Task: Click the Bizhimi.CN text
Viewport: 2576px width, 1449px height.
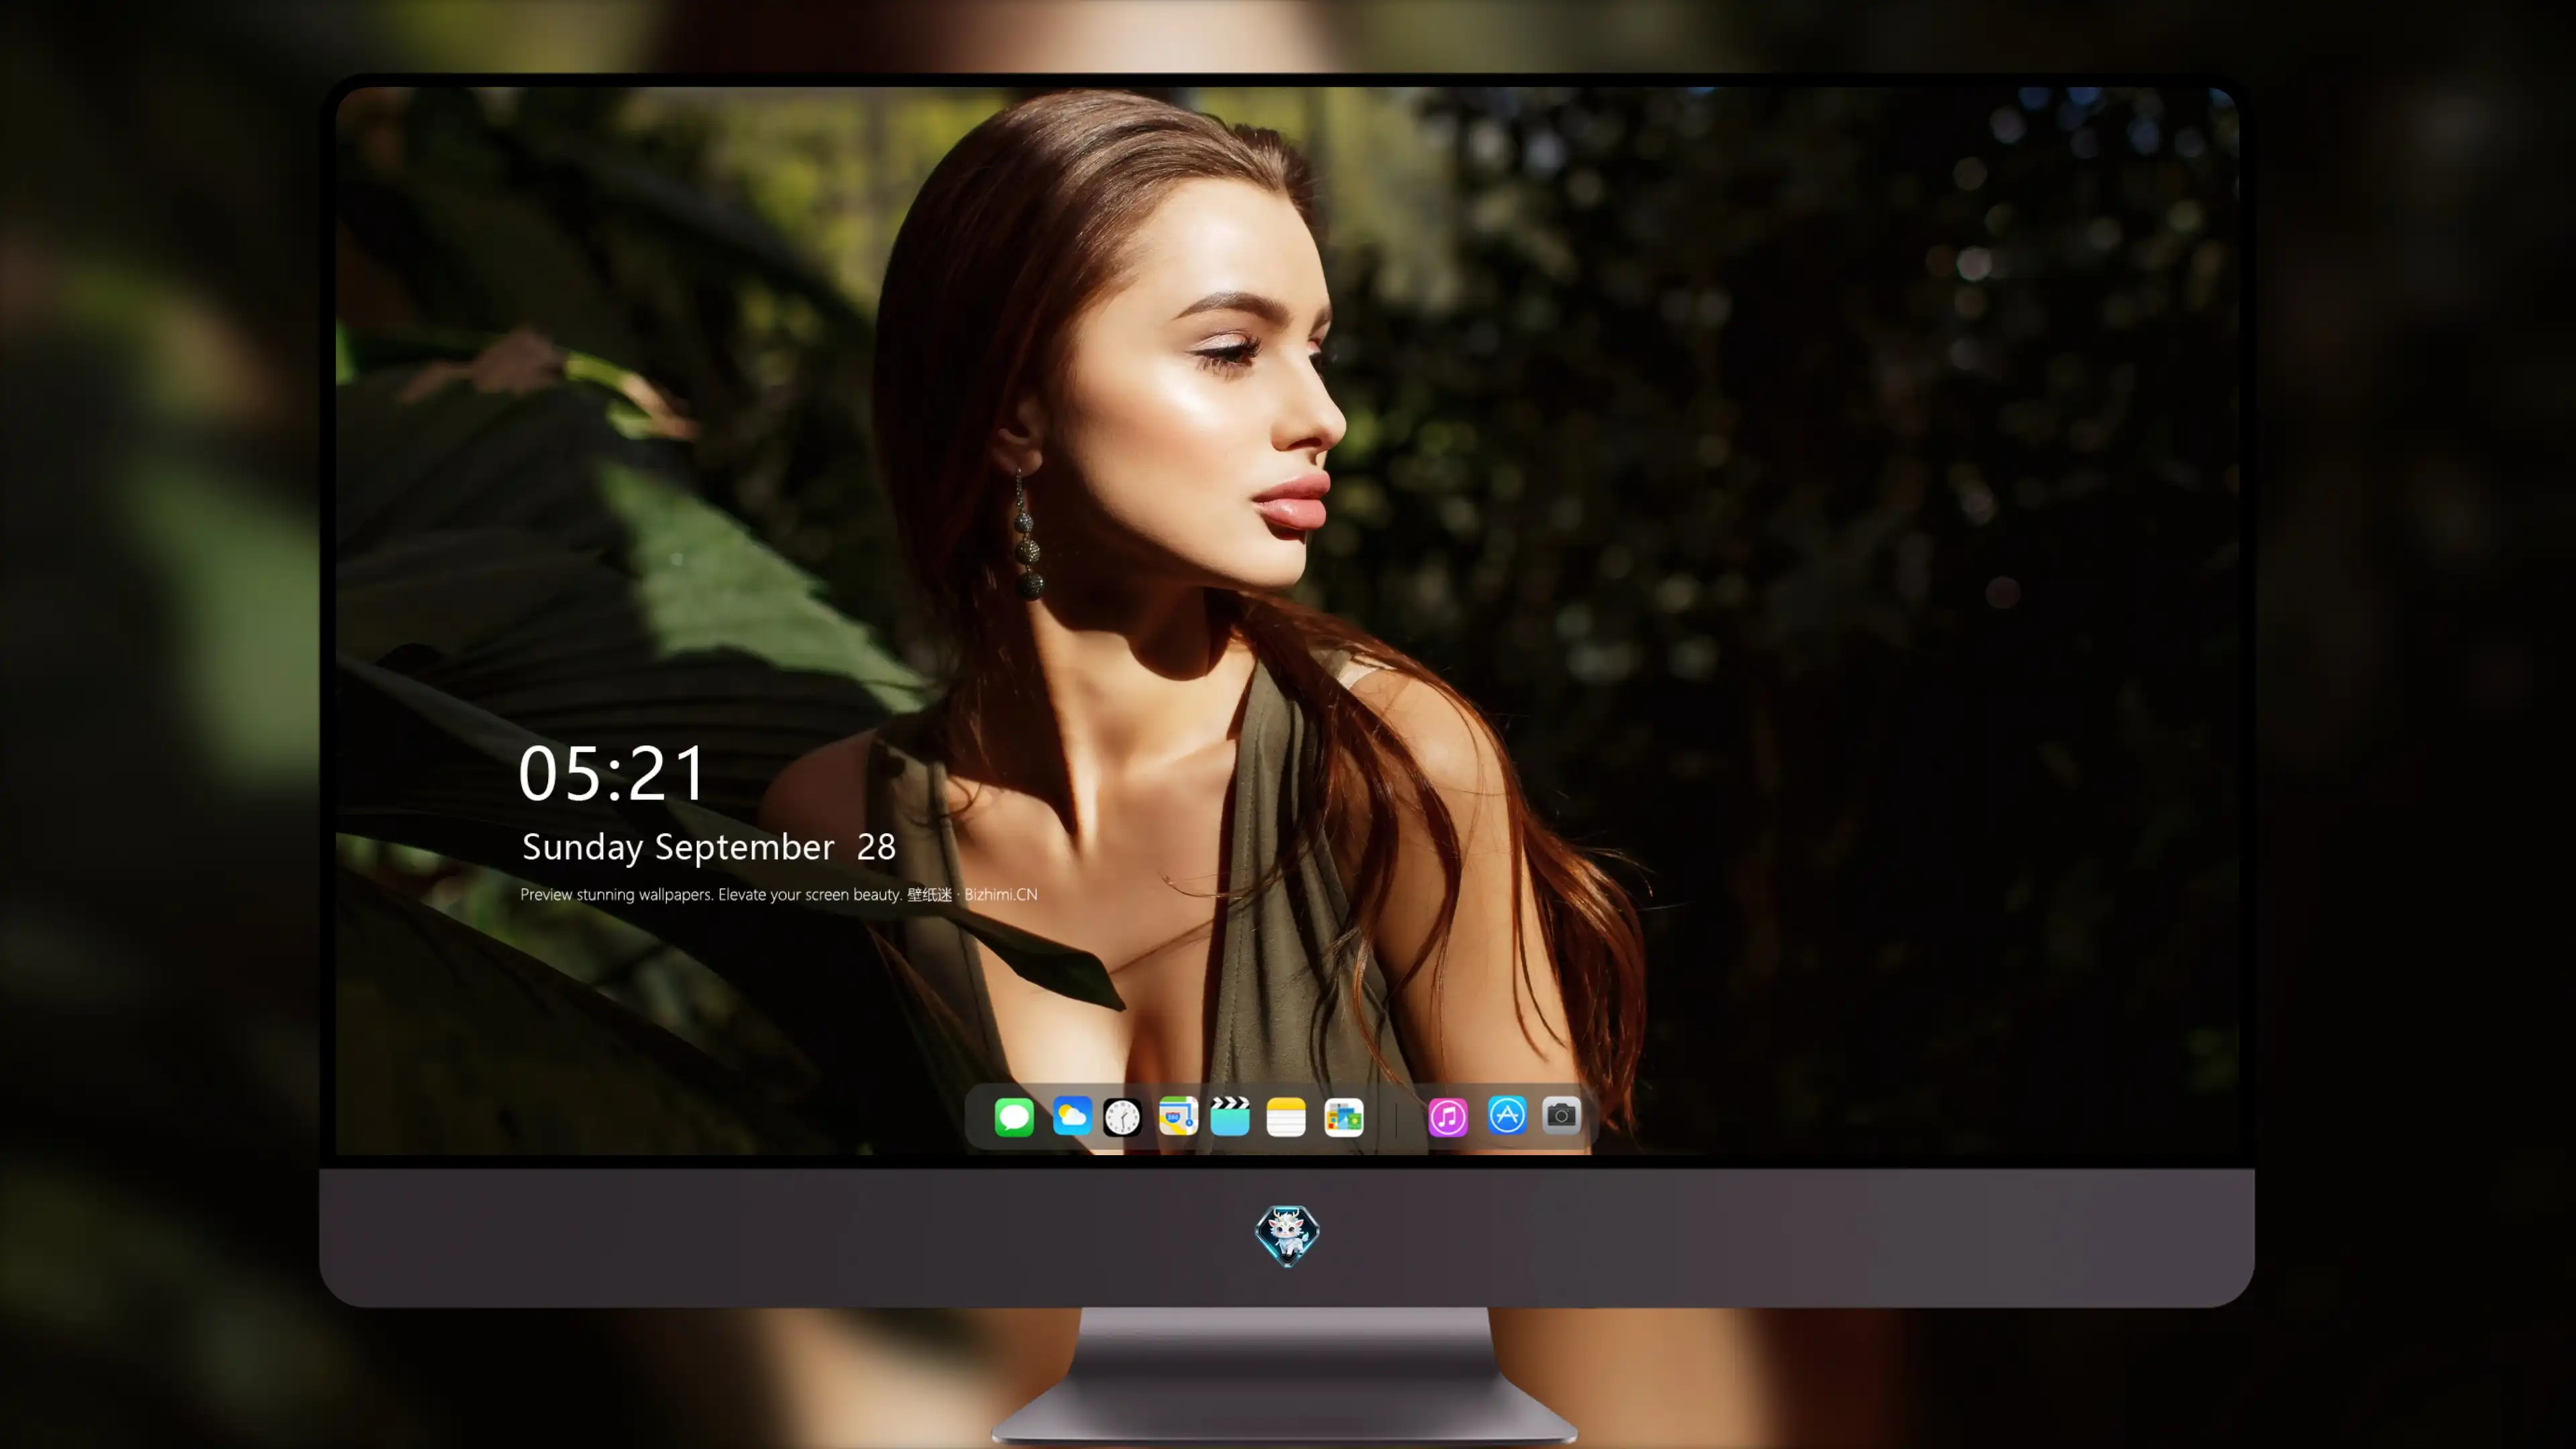Action: [1001, 894]
